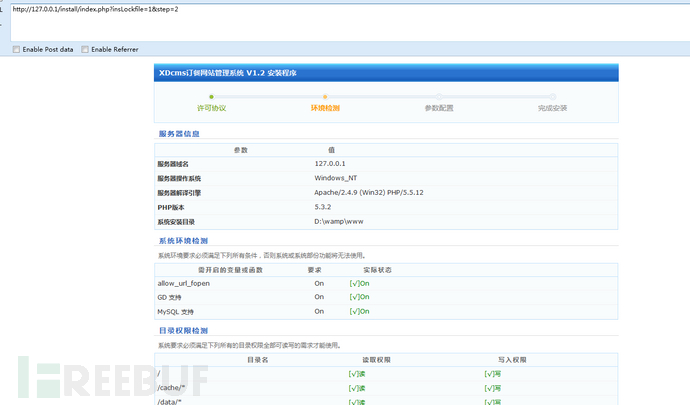690x405 pixels.
Task: Click the URL input field with install/index.php
Action: tap(350, 22)
